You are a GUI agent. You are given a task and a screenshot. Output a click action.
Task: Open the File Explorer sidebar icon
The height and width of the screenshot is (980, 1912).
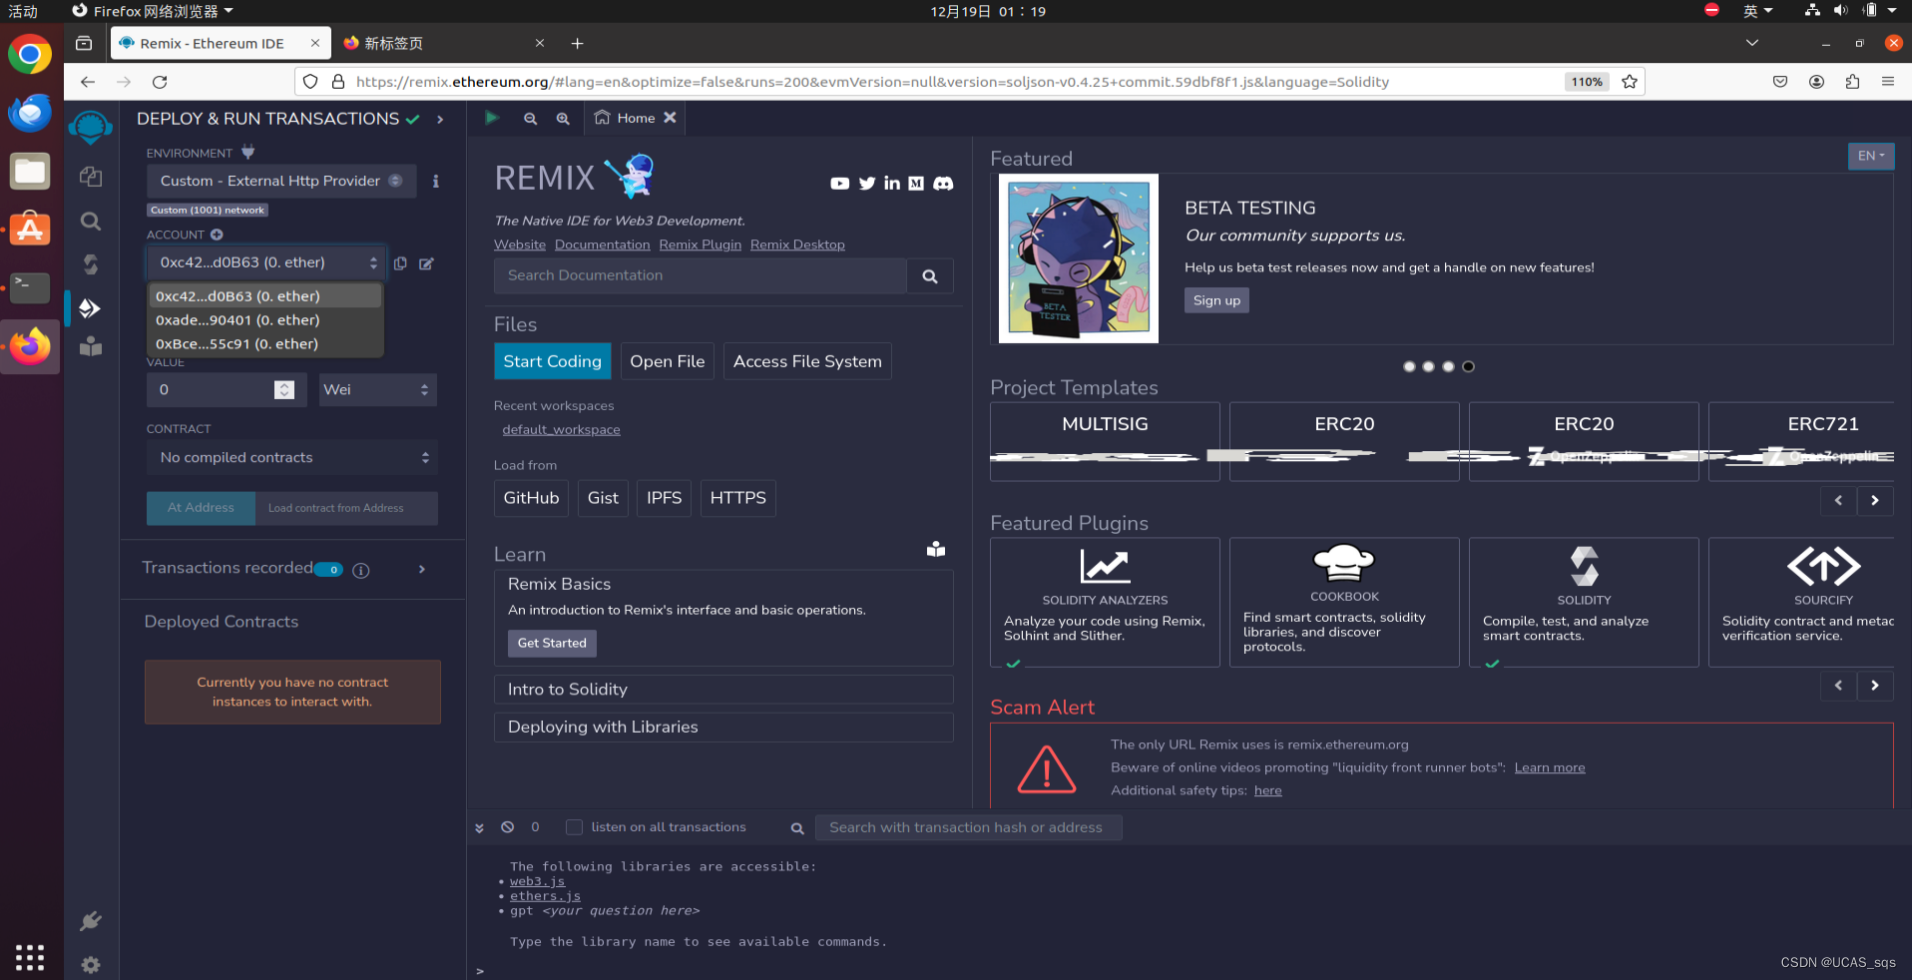pos(91,177)
